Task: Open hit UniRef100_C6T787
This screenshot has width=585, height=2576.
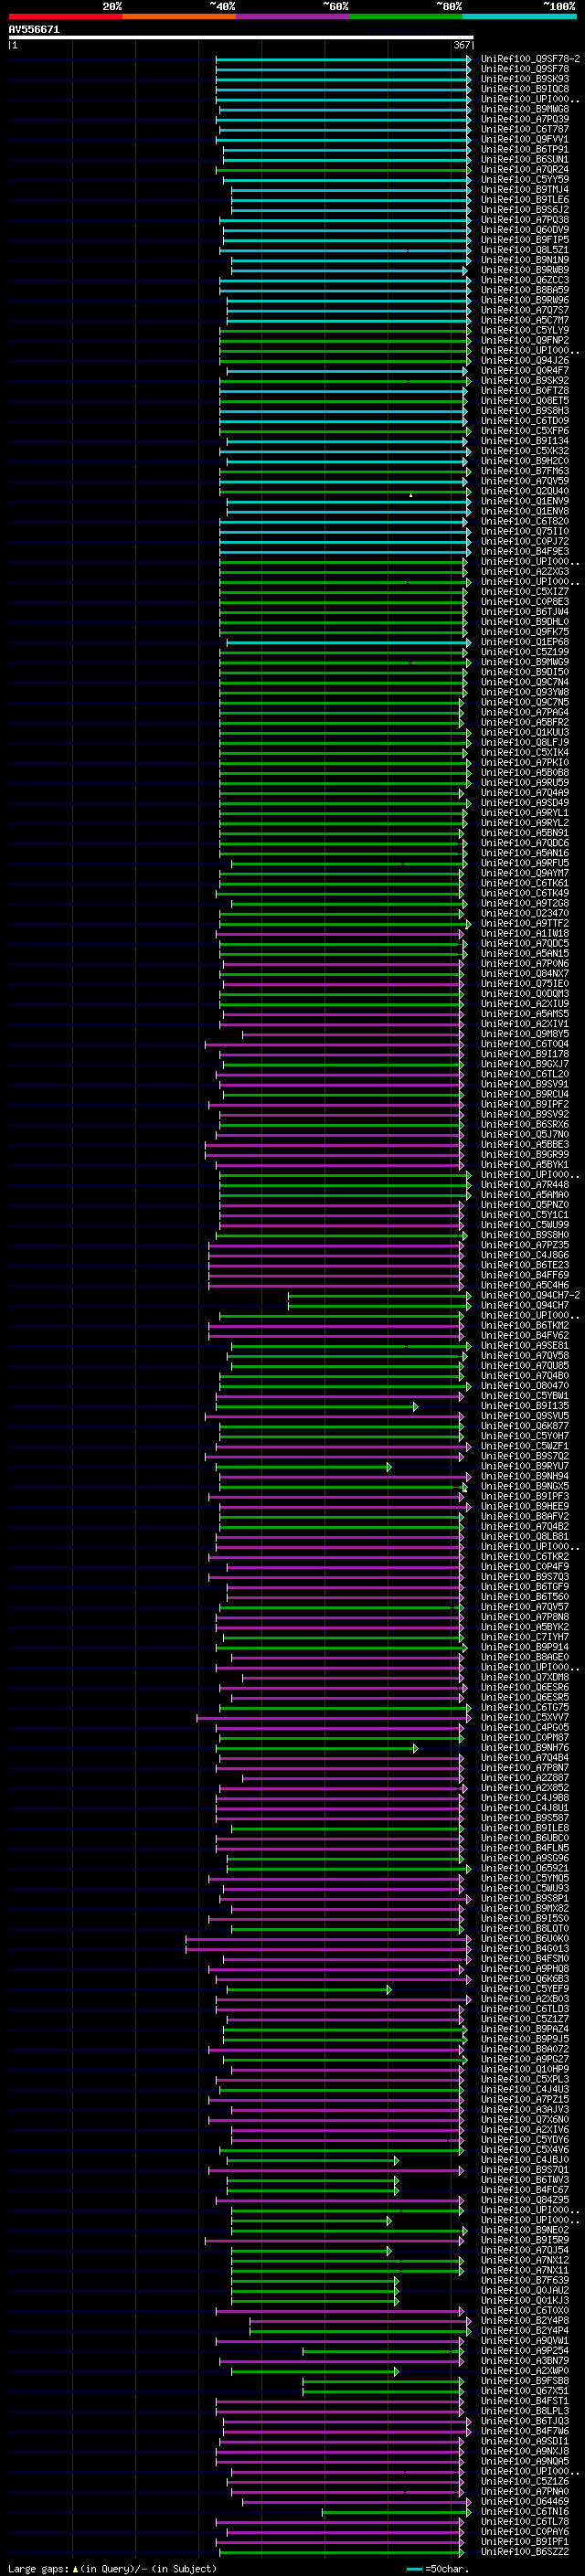Action: tap(525, 129)
